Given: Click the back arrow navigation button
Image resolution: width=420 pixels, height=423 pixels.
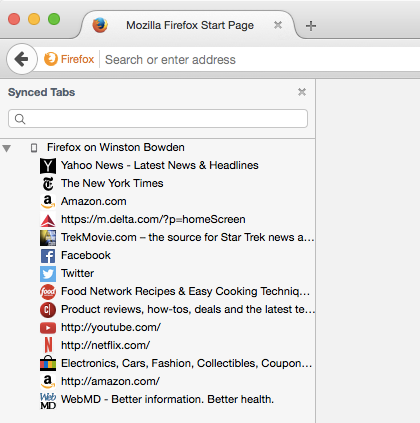Looking at the screenshot, I should pyautogui.click(x=22, y=59).
